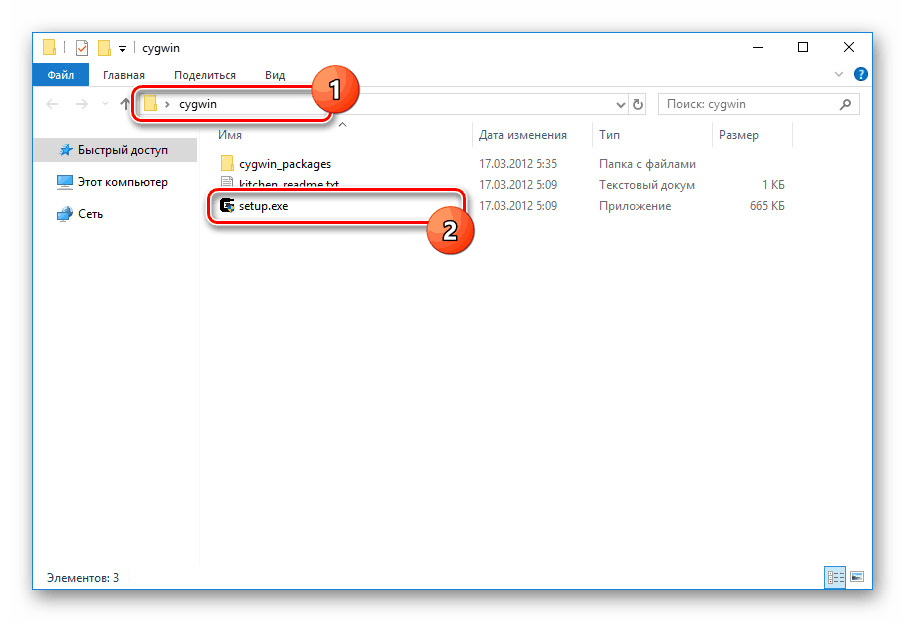Click the Элементов: 3 status text
Viewport: 905px width, 622px height.
(x=83, y=578)
